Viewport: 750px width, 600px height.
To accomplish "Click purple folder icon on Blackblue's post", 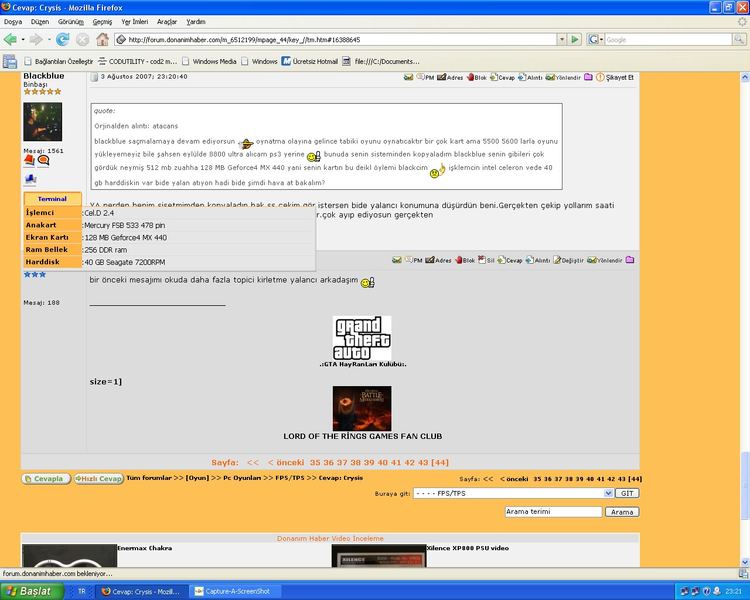I will [588, 77].
